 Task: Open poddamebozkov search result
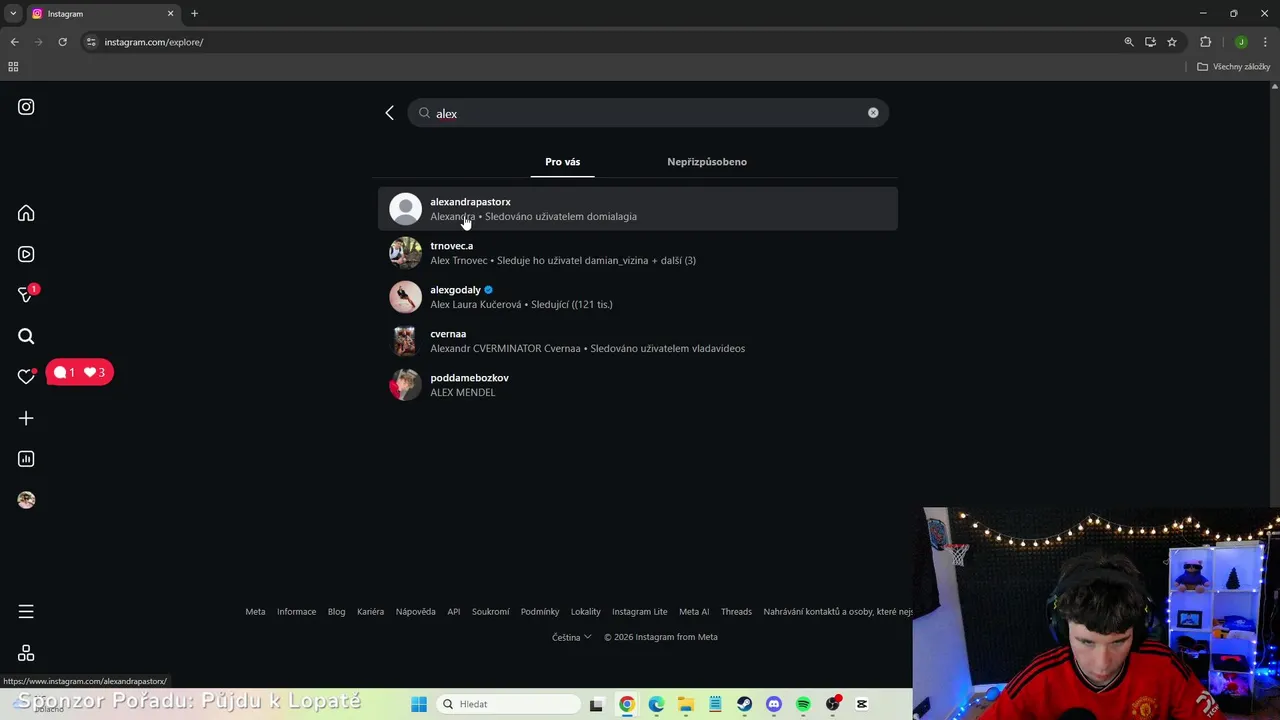(x=638, y=385)
